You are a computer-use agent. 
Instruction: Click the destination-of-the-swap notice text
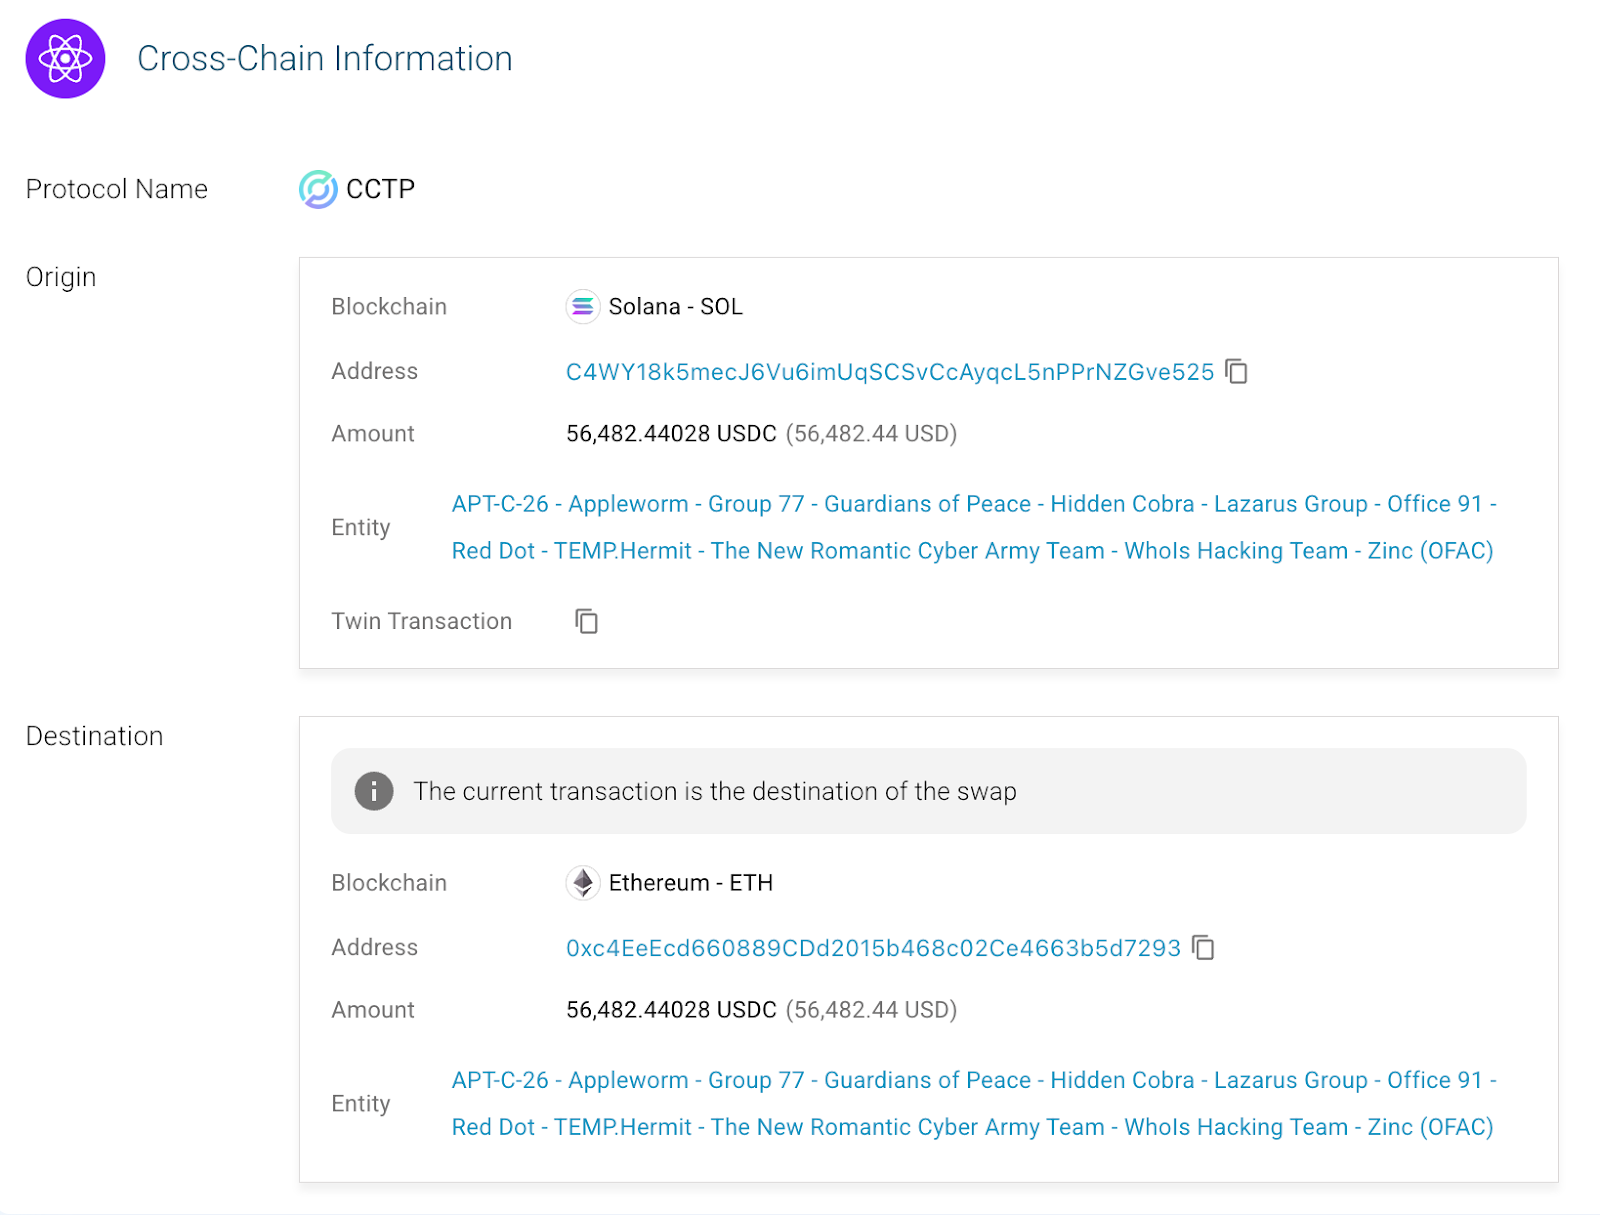click(715, 791)
